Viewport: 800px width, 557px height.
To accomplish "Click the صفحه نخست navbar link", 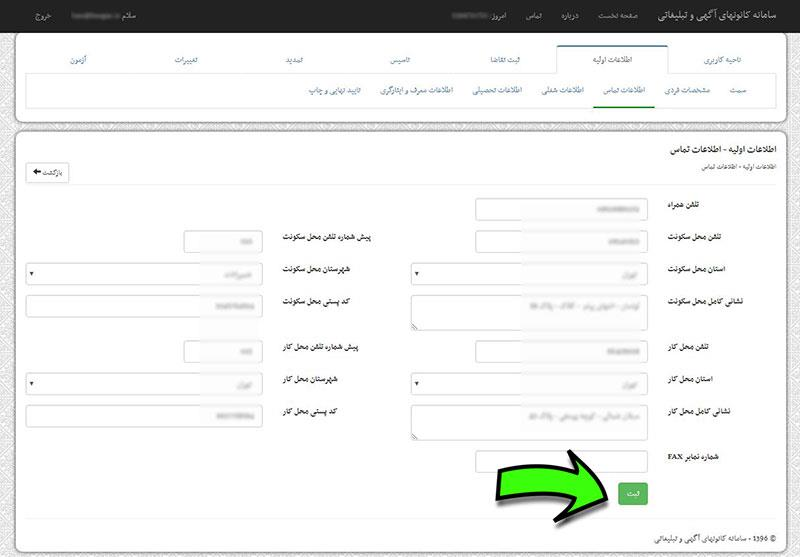I will tap(618, 16).
